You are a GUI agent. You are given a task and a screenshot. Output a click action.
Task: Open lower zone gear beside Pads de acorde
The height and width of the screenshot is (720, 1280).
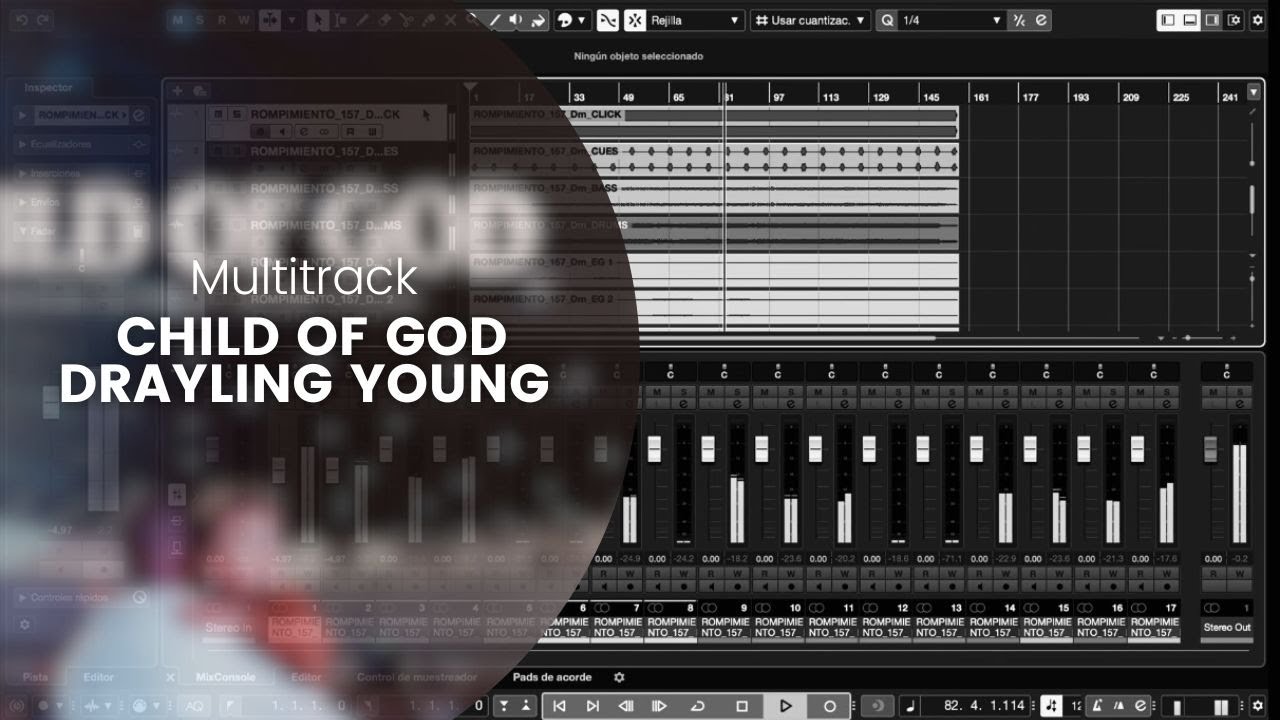(x=619, y=677)
